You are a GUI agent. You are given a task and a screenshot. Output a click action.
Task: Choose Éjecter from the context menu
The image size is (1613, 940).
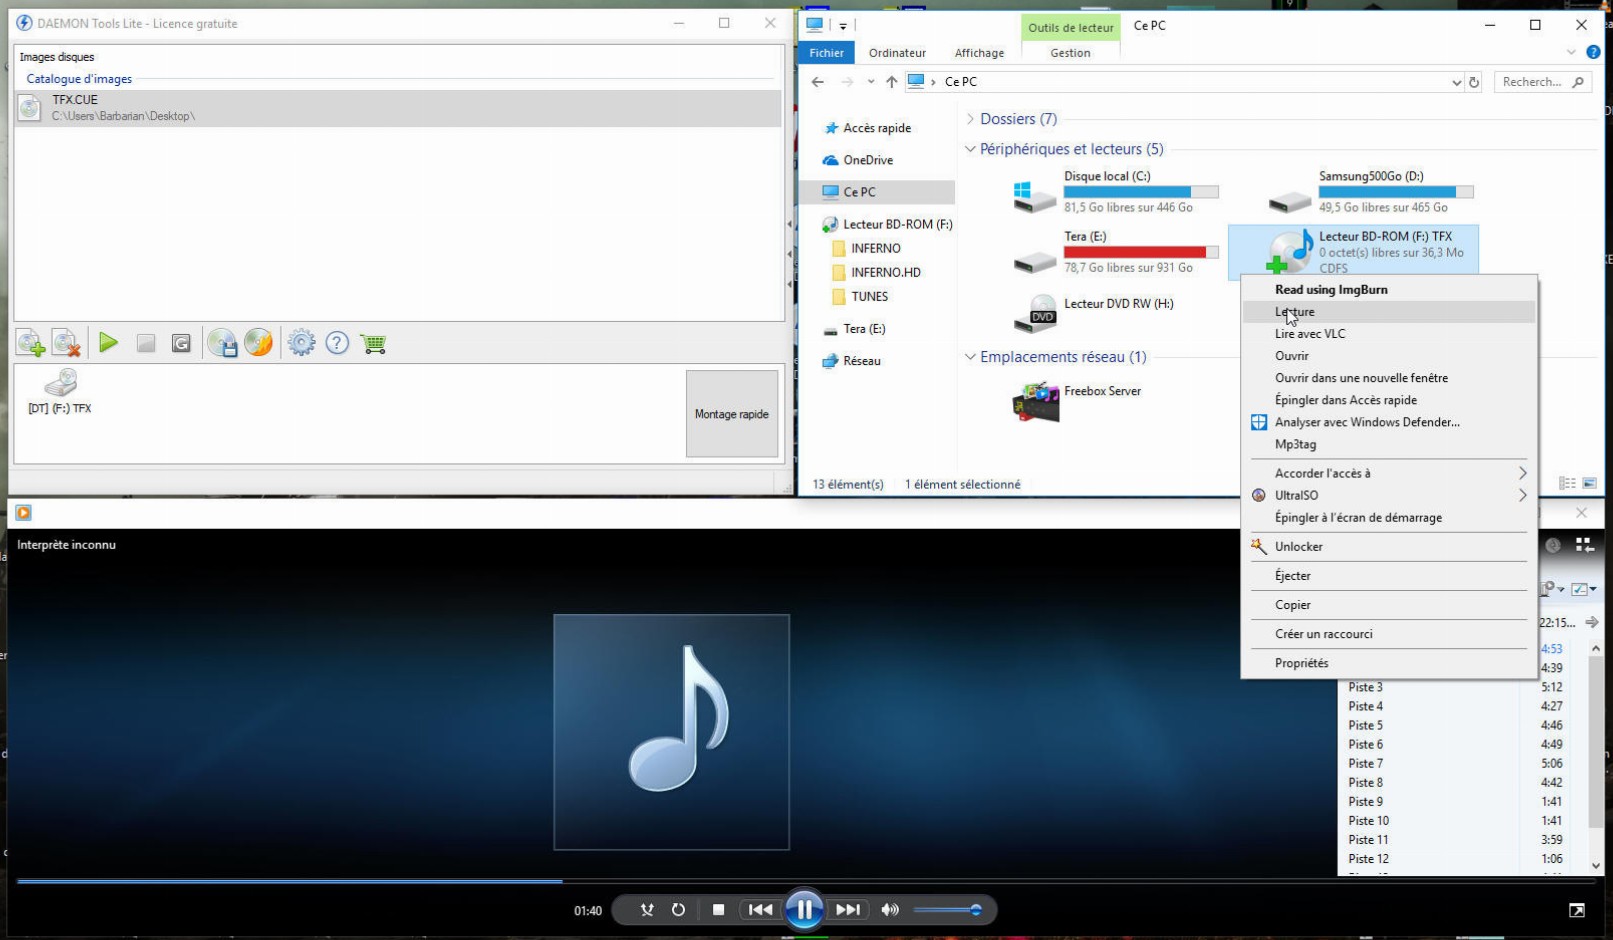(1293, 576)
